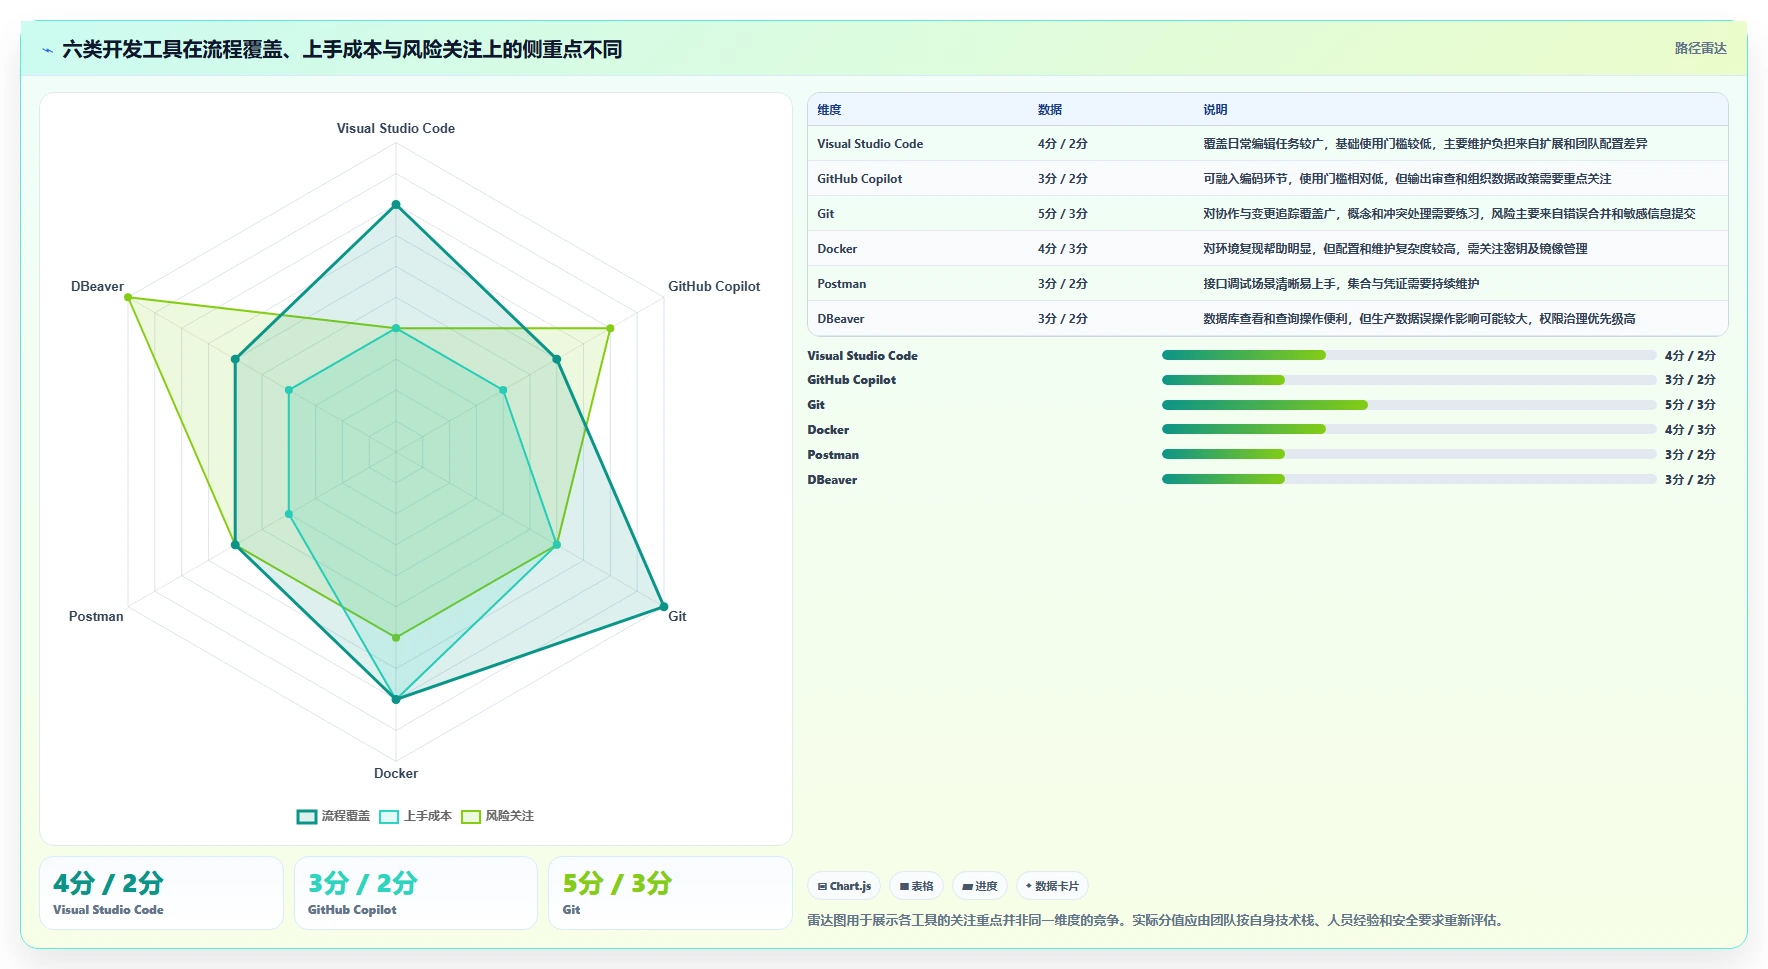
Task: Click the small icon before the page title
Action: click(x=47, y=50)
